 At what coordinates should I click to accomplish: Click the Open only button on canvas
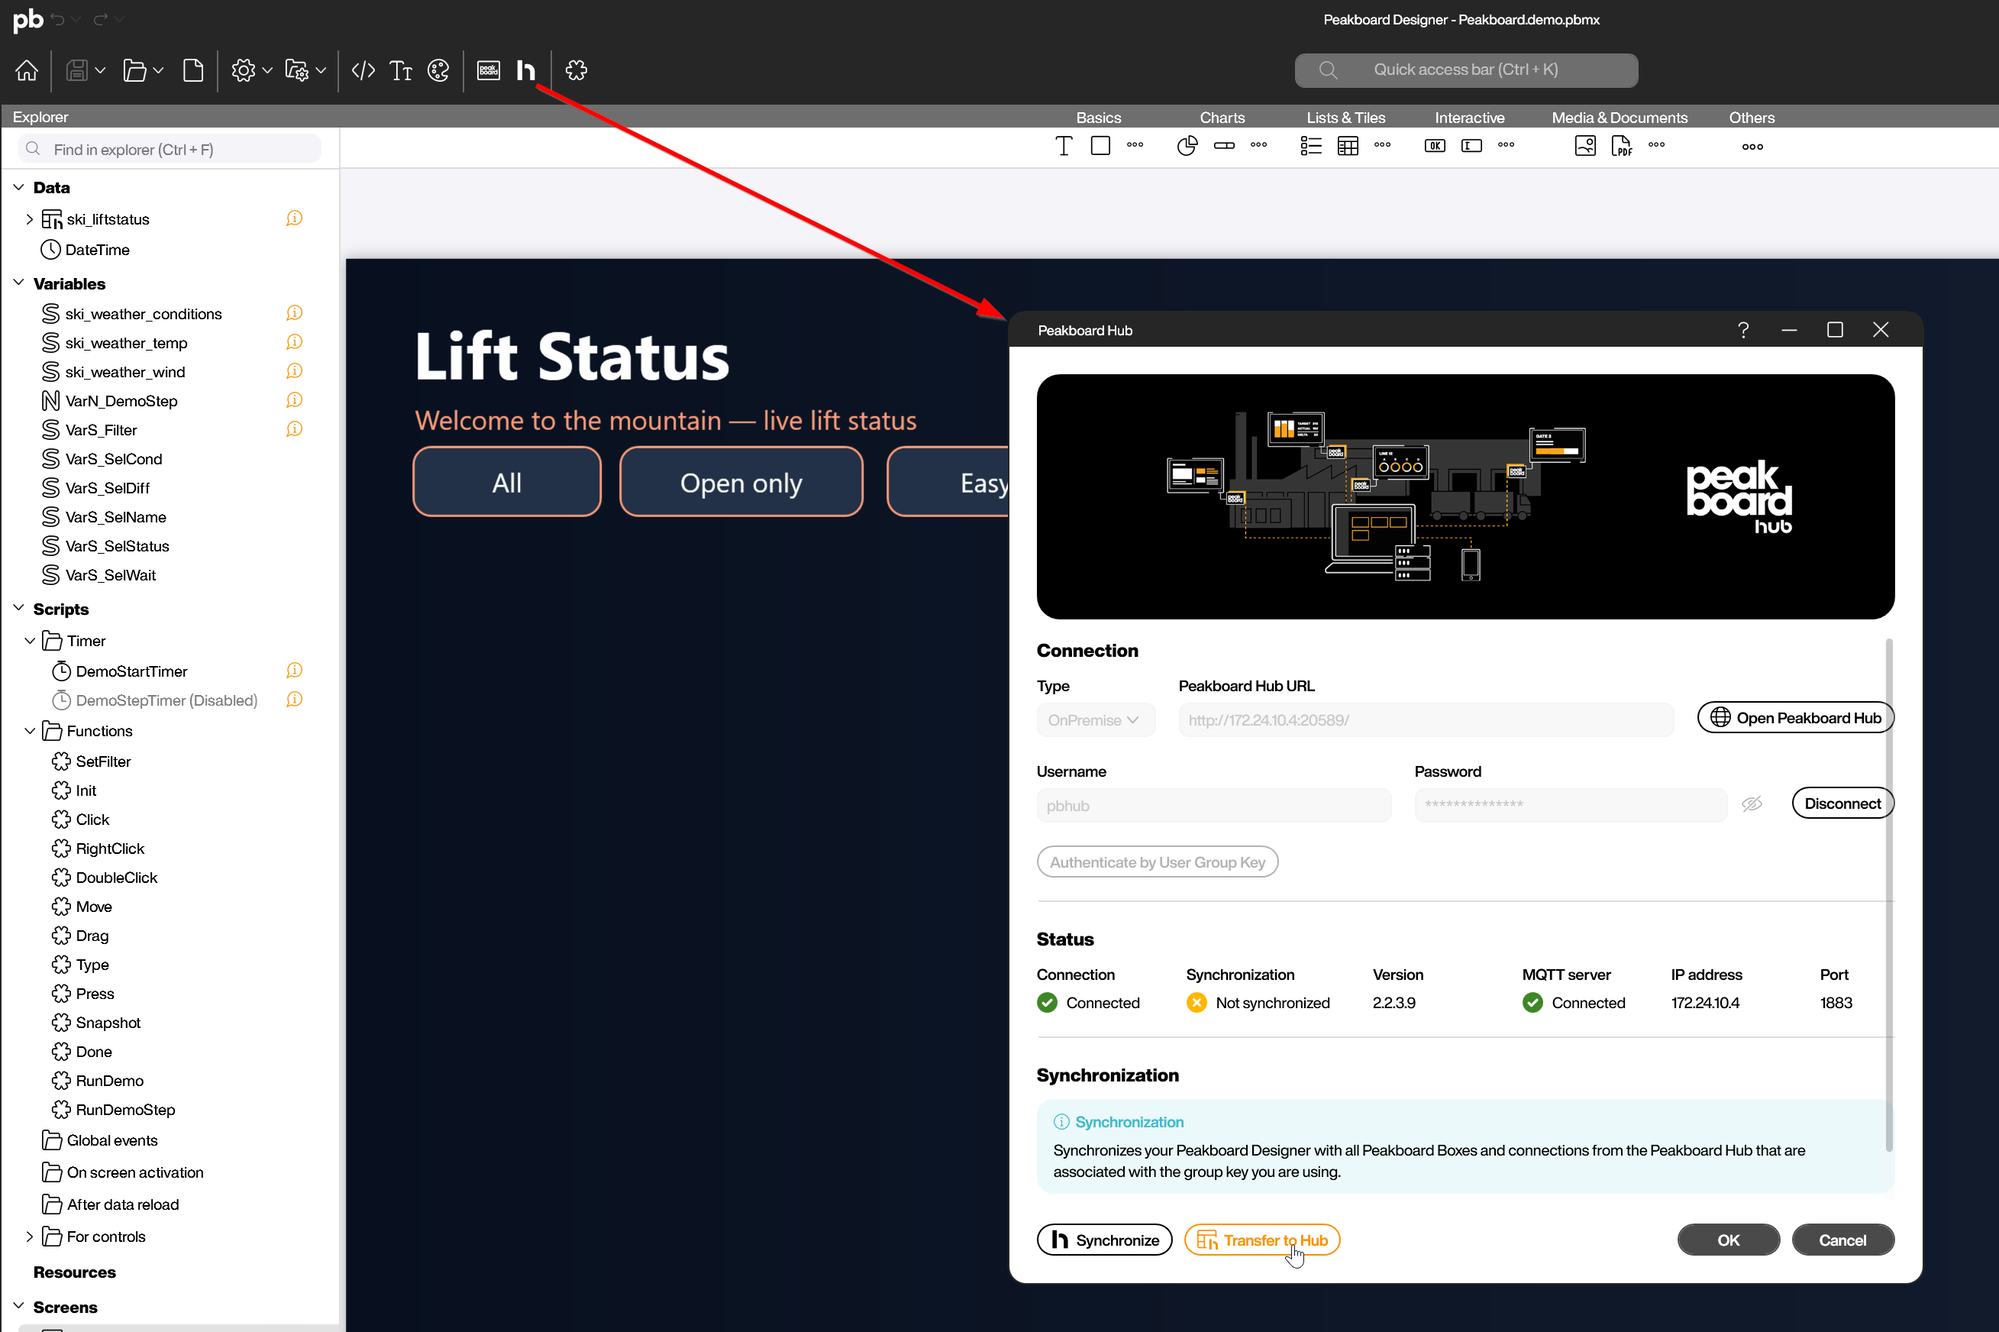point(741,482)
